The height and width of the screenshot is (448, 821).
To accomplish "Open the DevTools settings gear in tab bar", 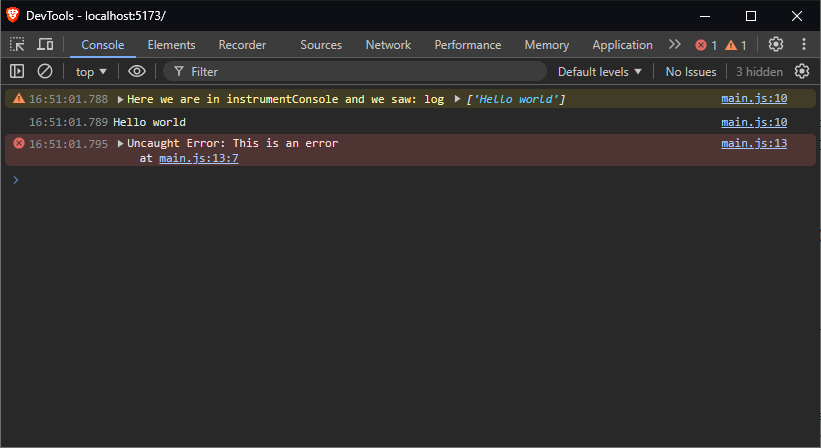I will click(776, 44).
